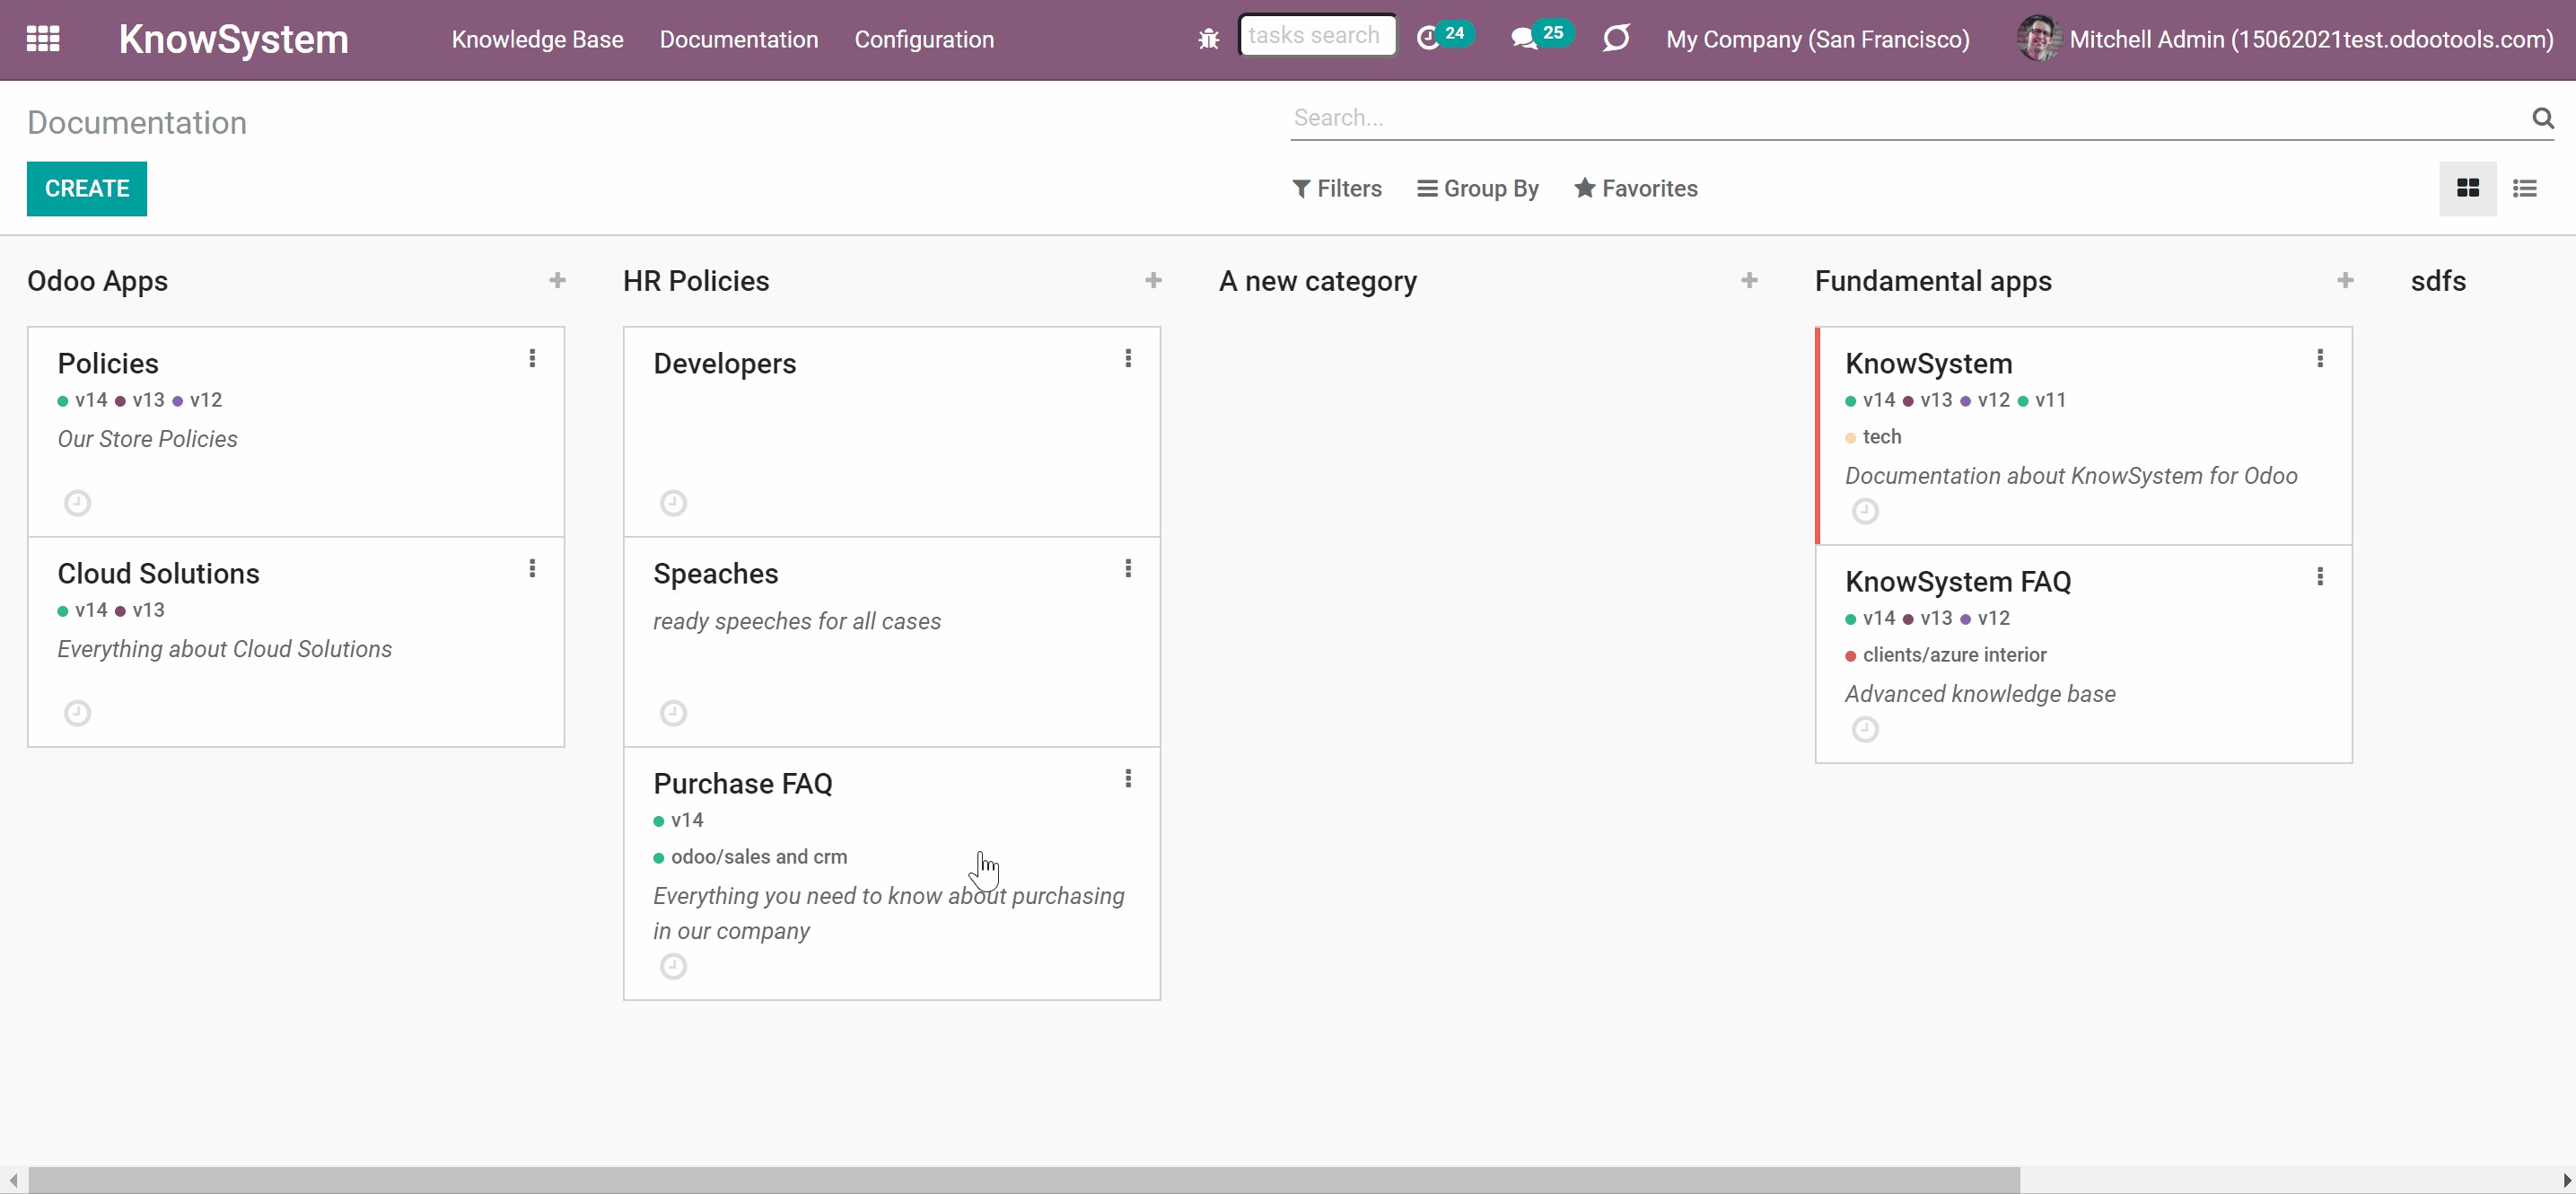Open the Configuration menu

click(x=924, y=39)
